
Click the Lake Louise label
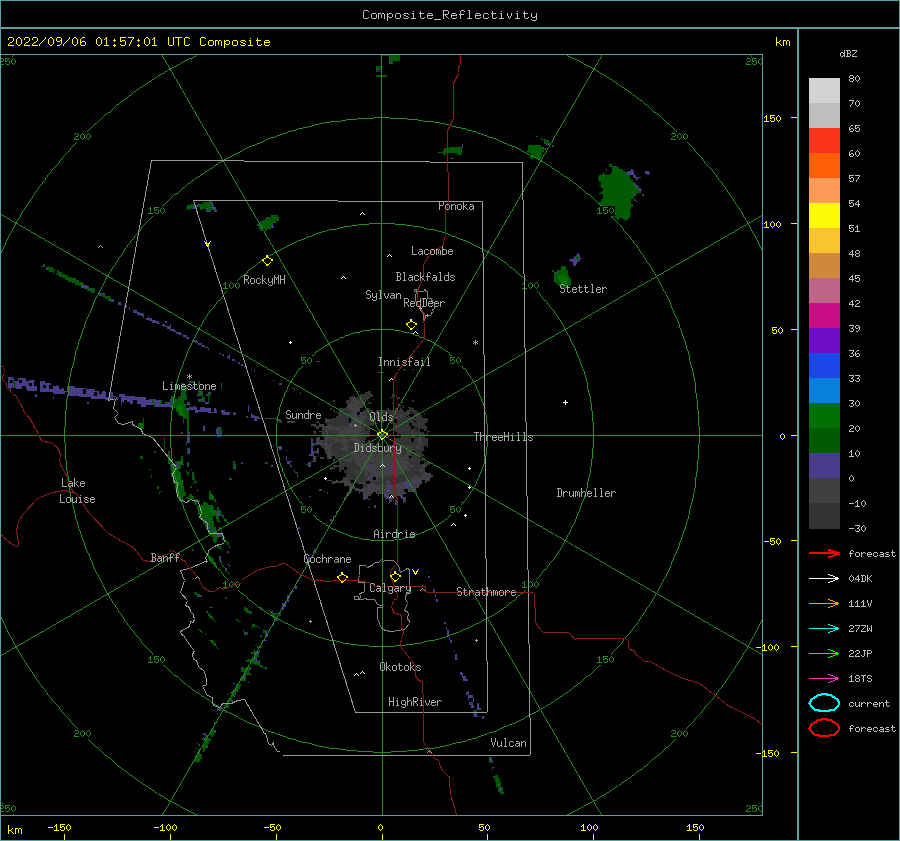77,491
